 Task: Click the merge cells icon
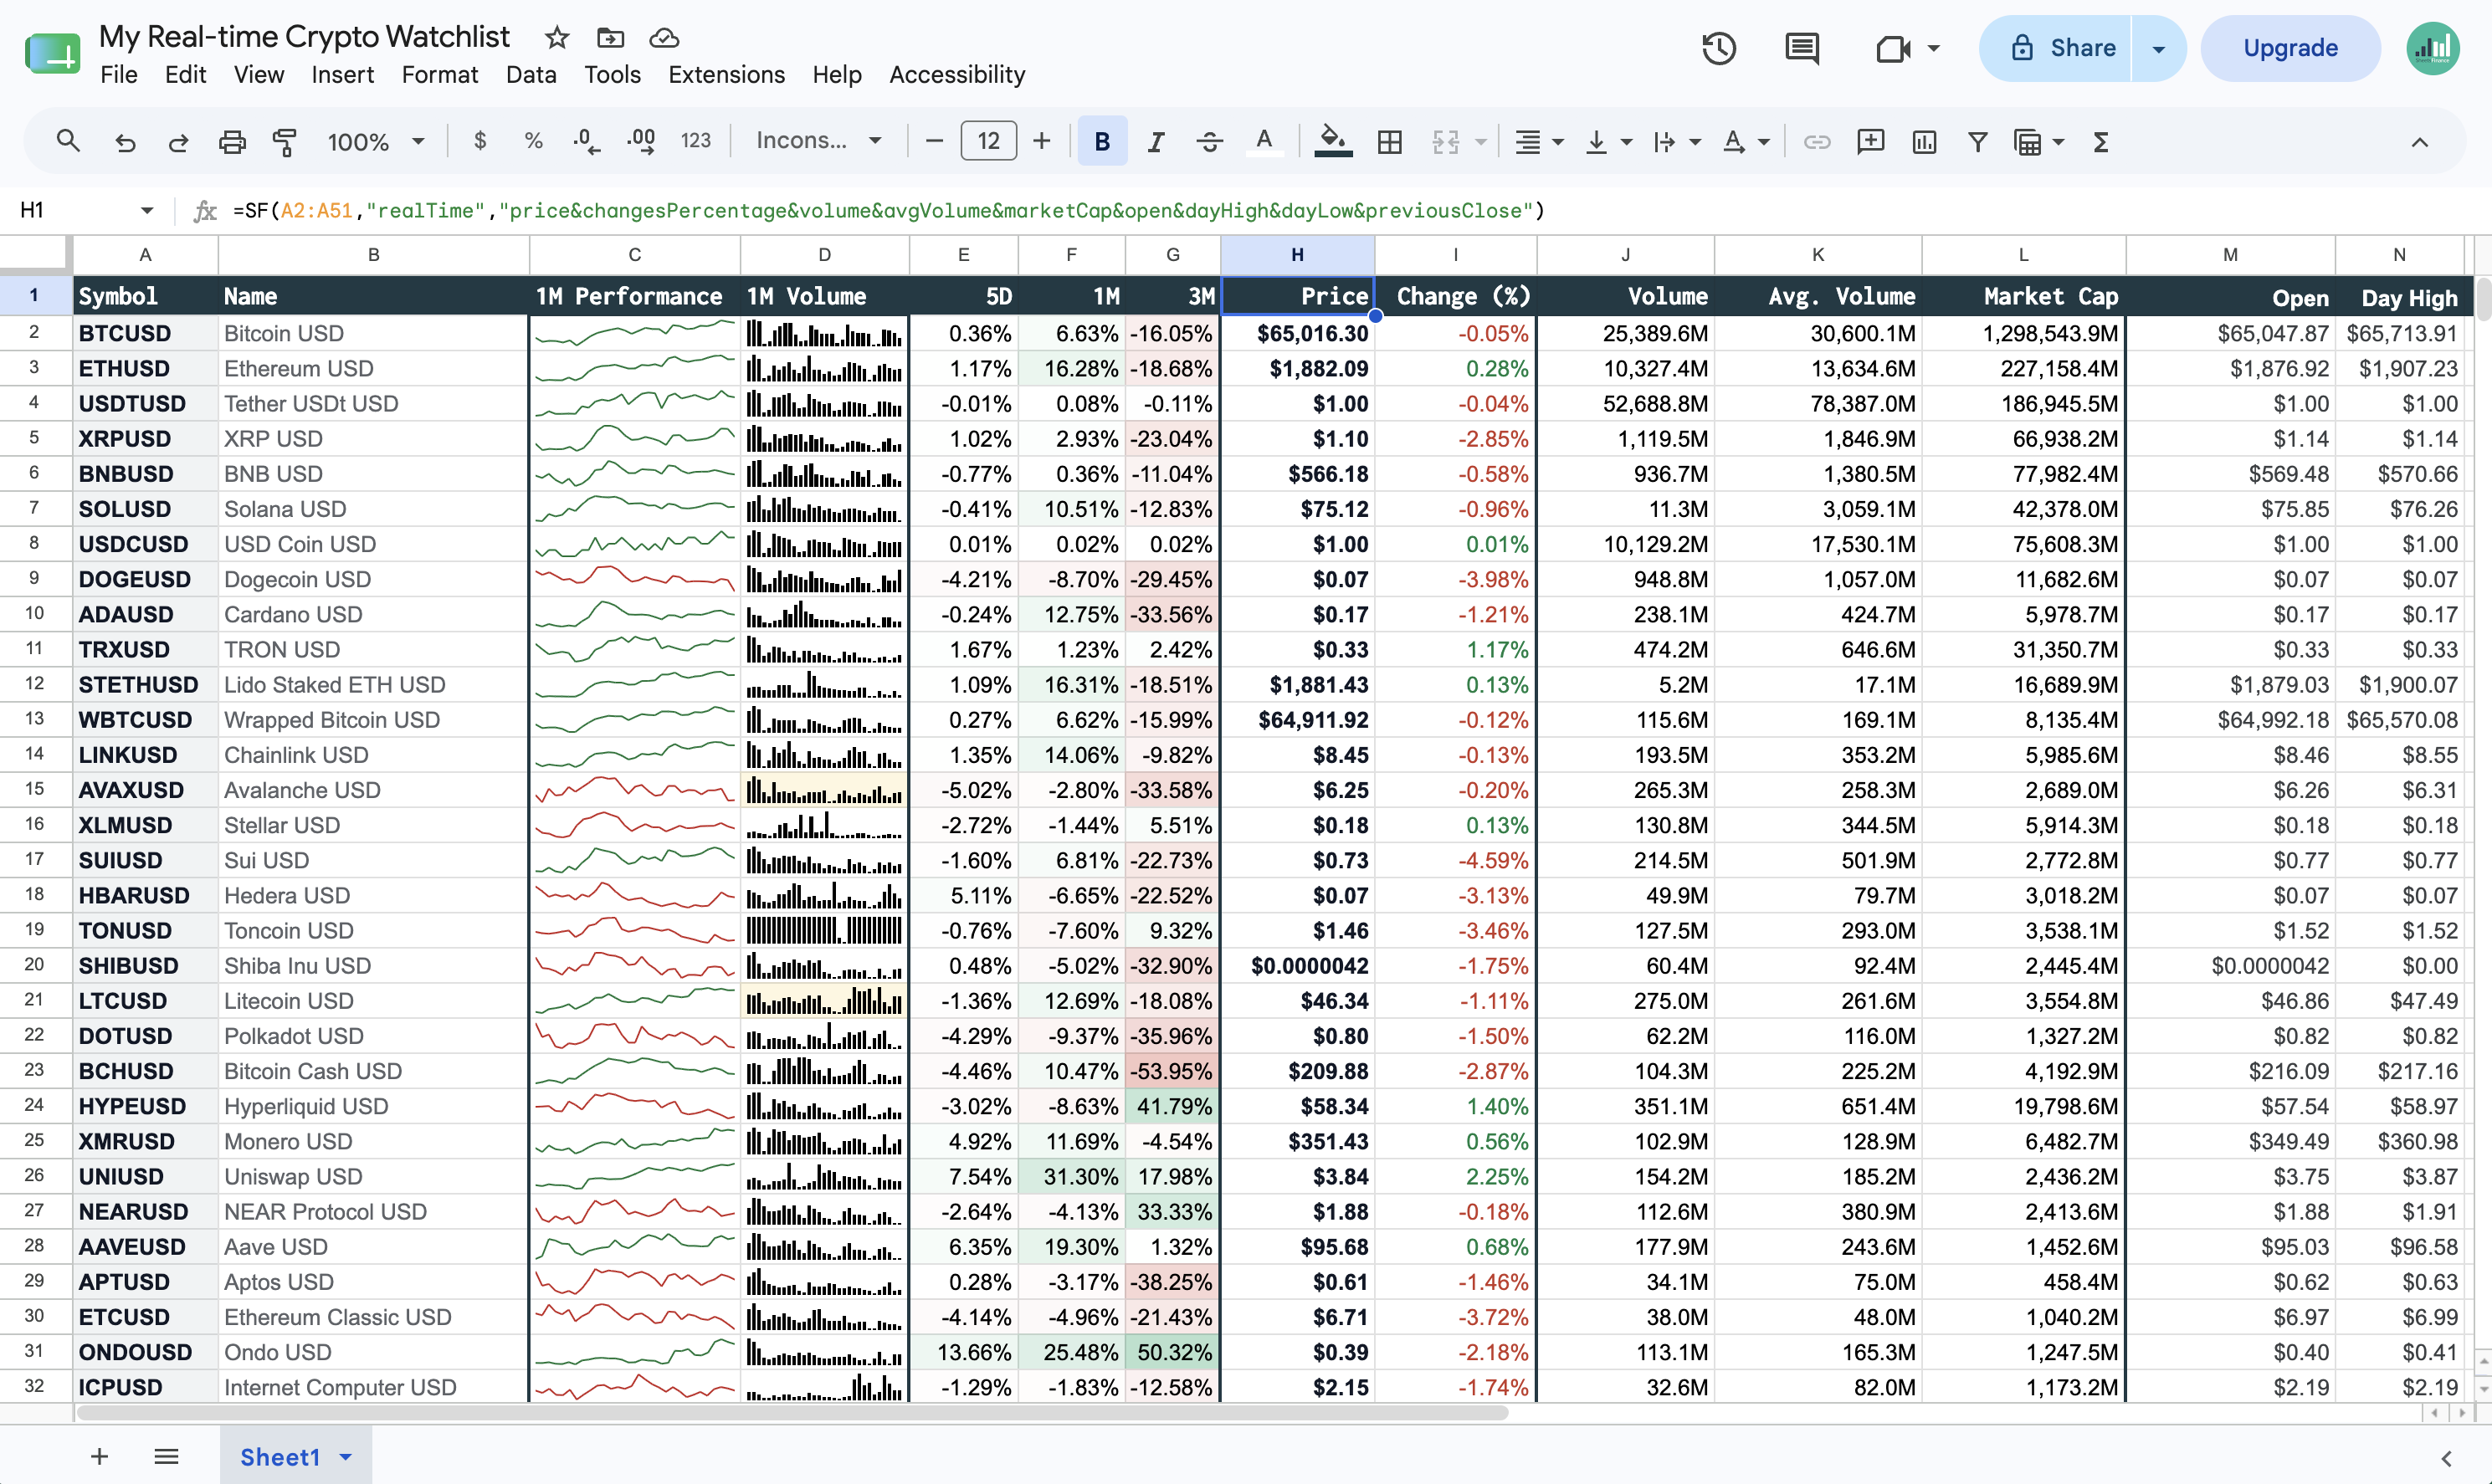coord(1446,142)
